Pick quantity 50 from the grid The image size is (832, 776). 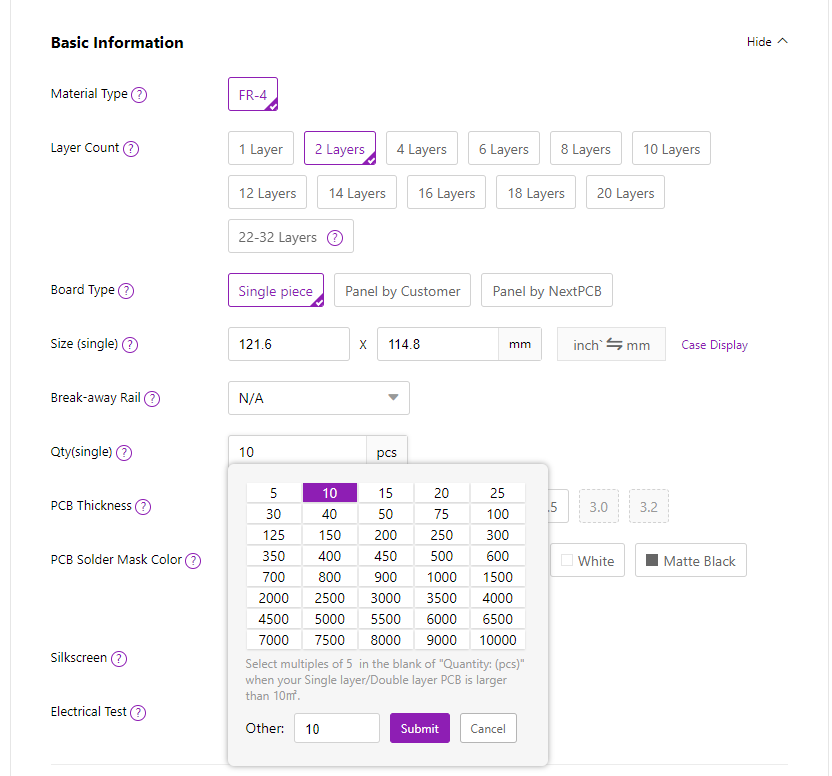point(385,514)
